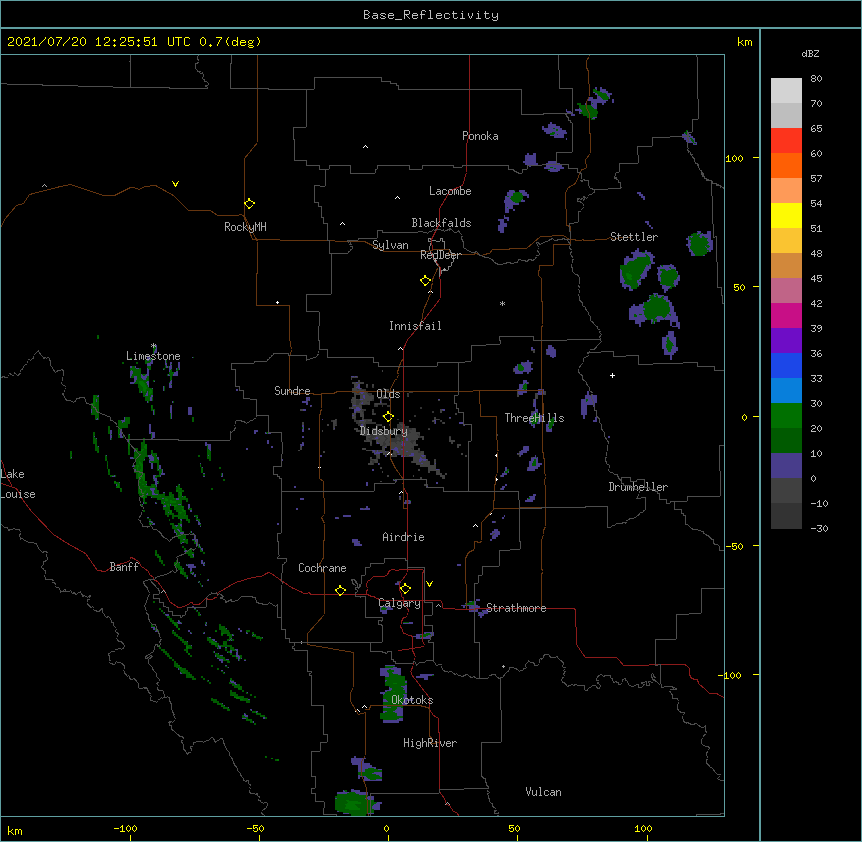Click the Sylvan town label
Screen dimensions: 862x842
click(390, 245)
